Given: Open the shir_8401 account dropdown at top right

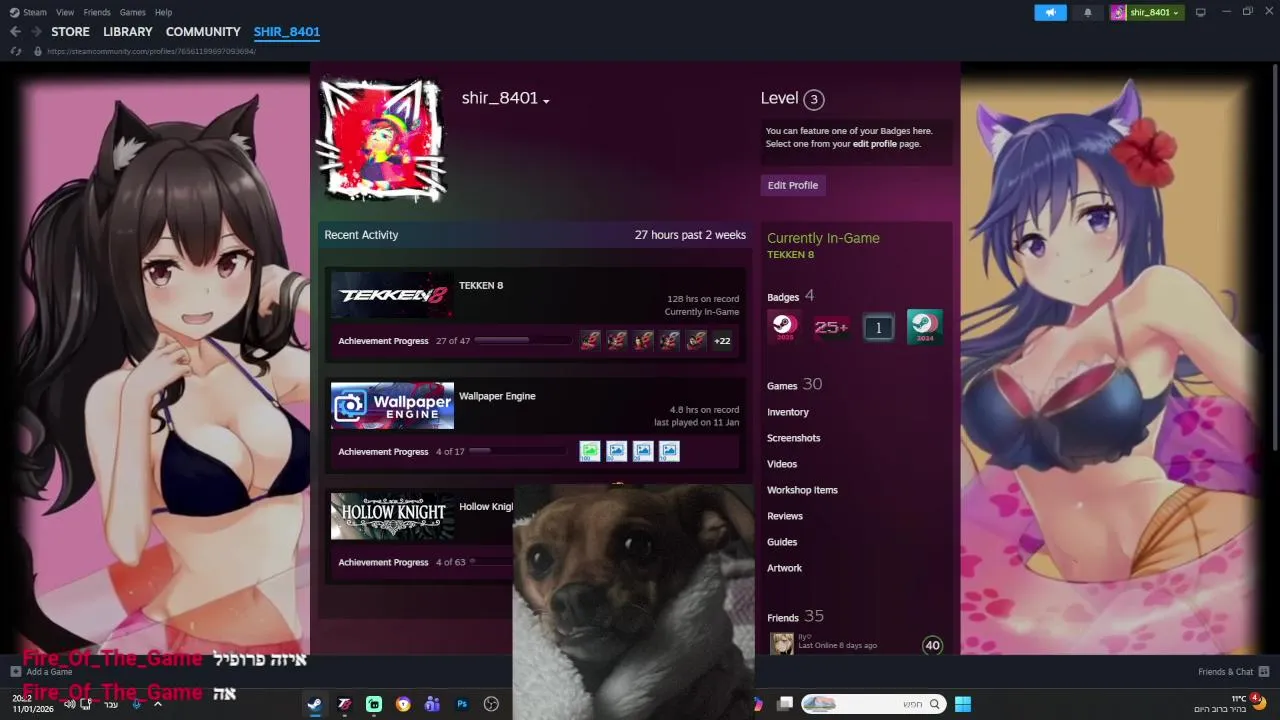Looking at the screenshot, I should [x=1146, y=12].
